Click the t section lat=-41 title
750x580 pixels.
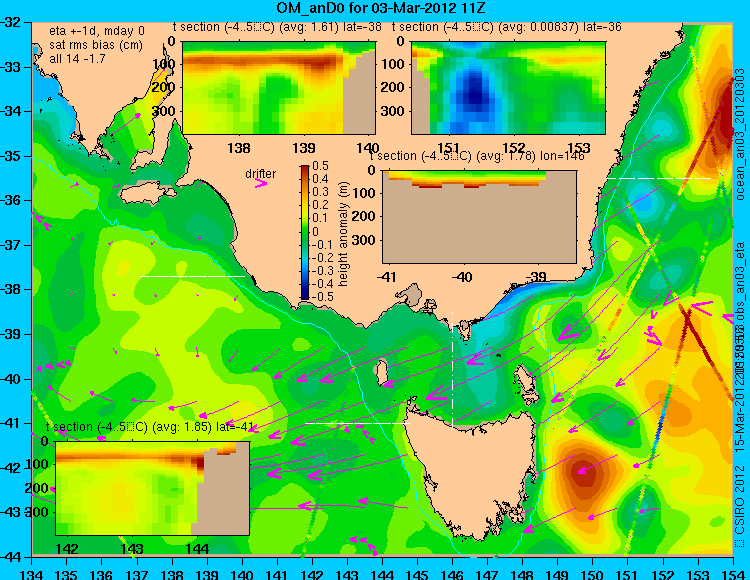pos(150,427)
